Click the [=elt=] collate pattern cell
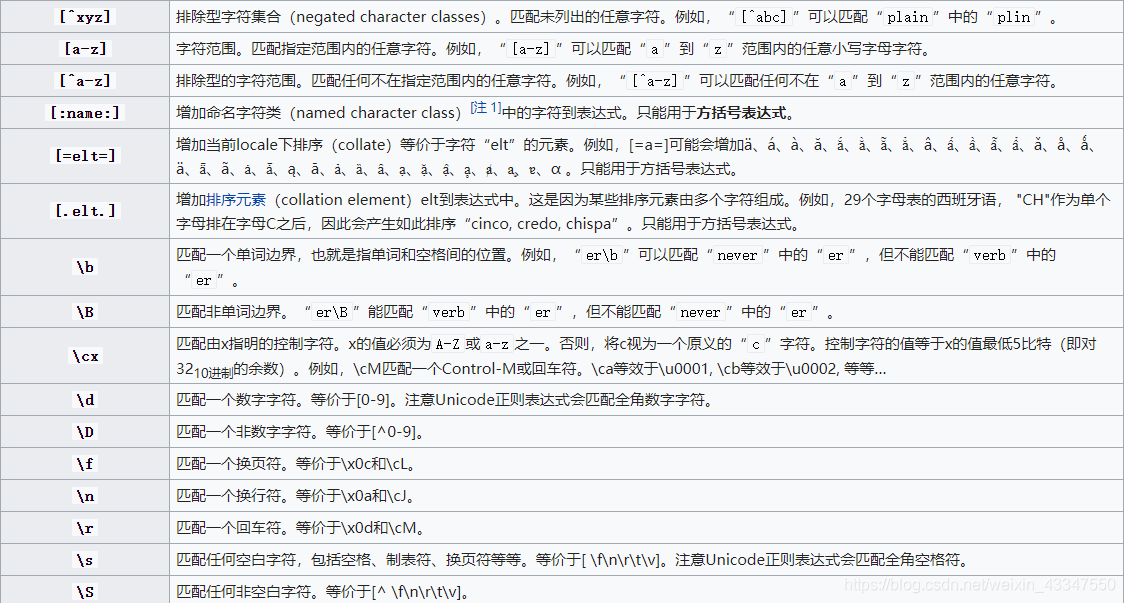Viewport: 1125px width, 603px height. tap(85, 156)
